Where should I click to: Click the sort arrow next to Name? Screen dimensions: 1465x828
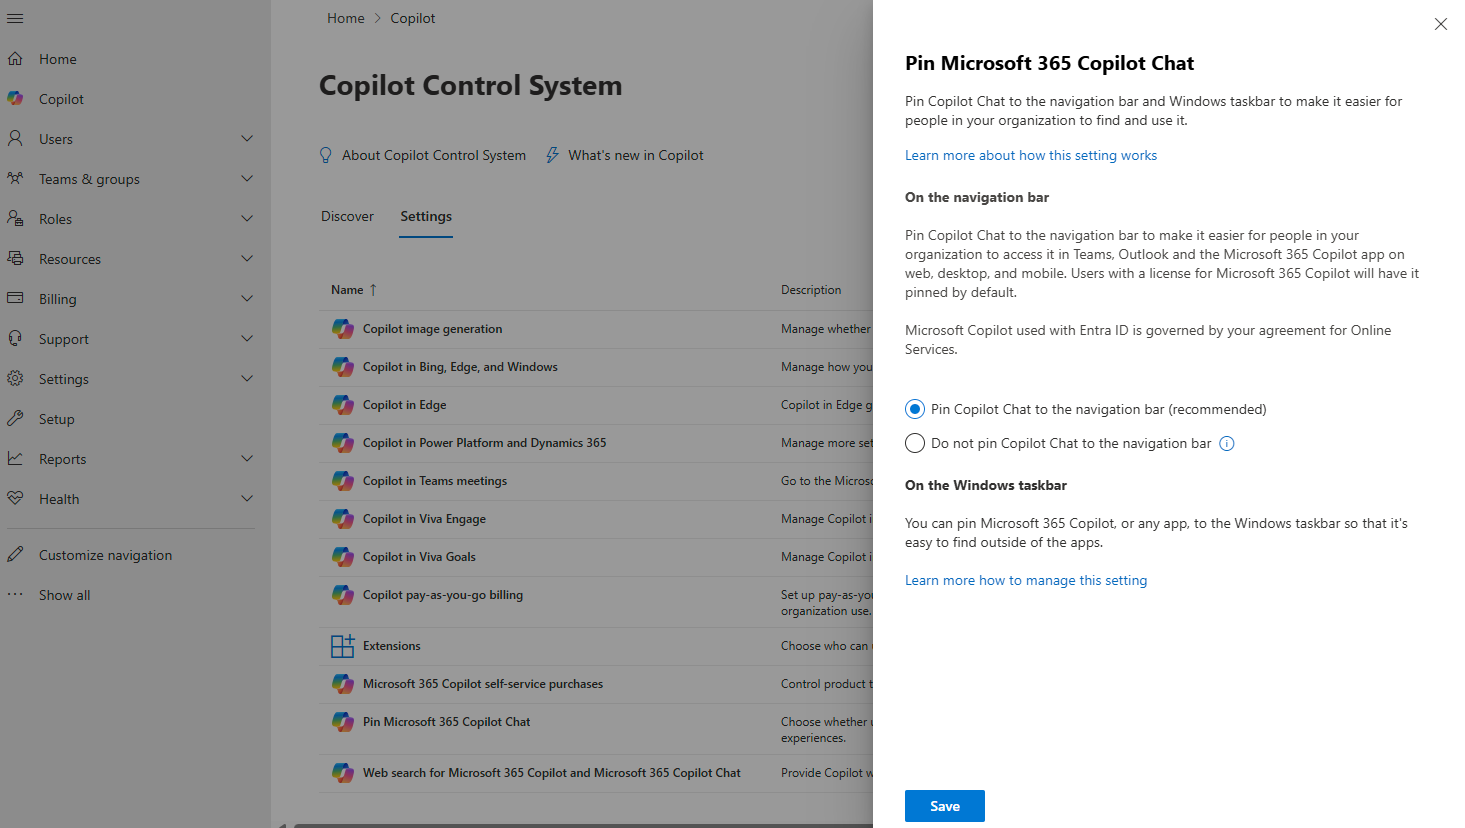coord(373,290)
